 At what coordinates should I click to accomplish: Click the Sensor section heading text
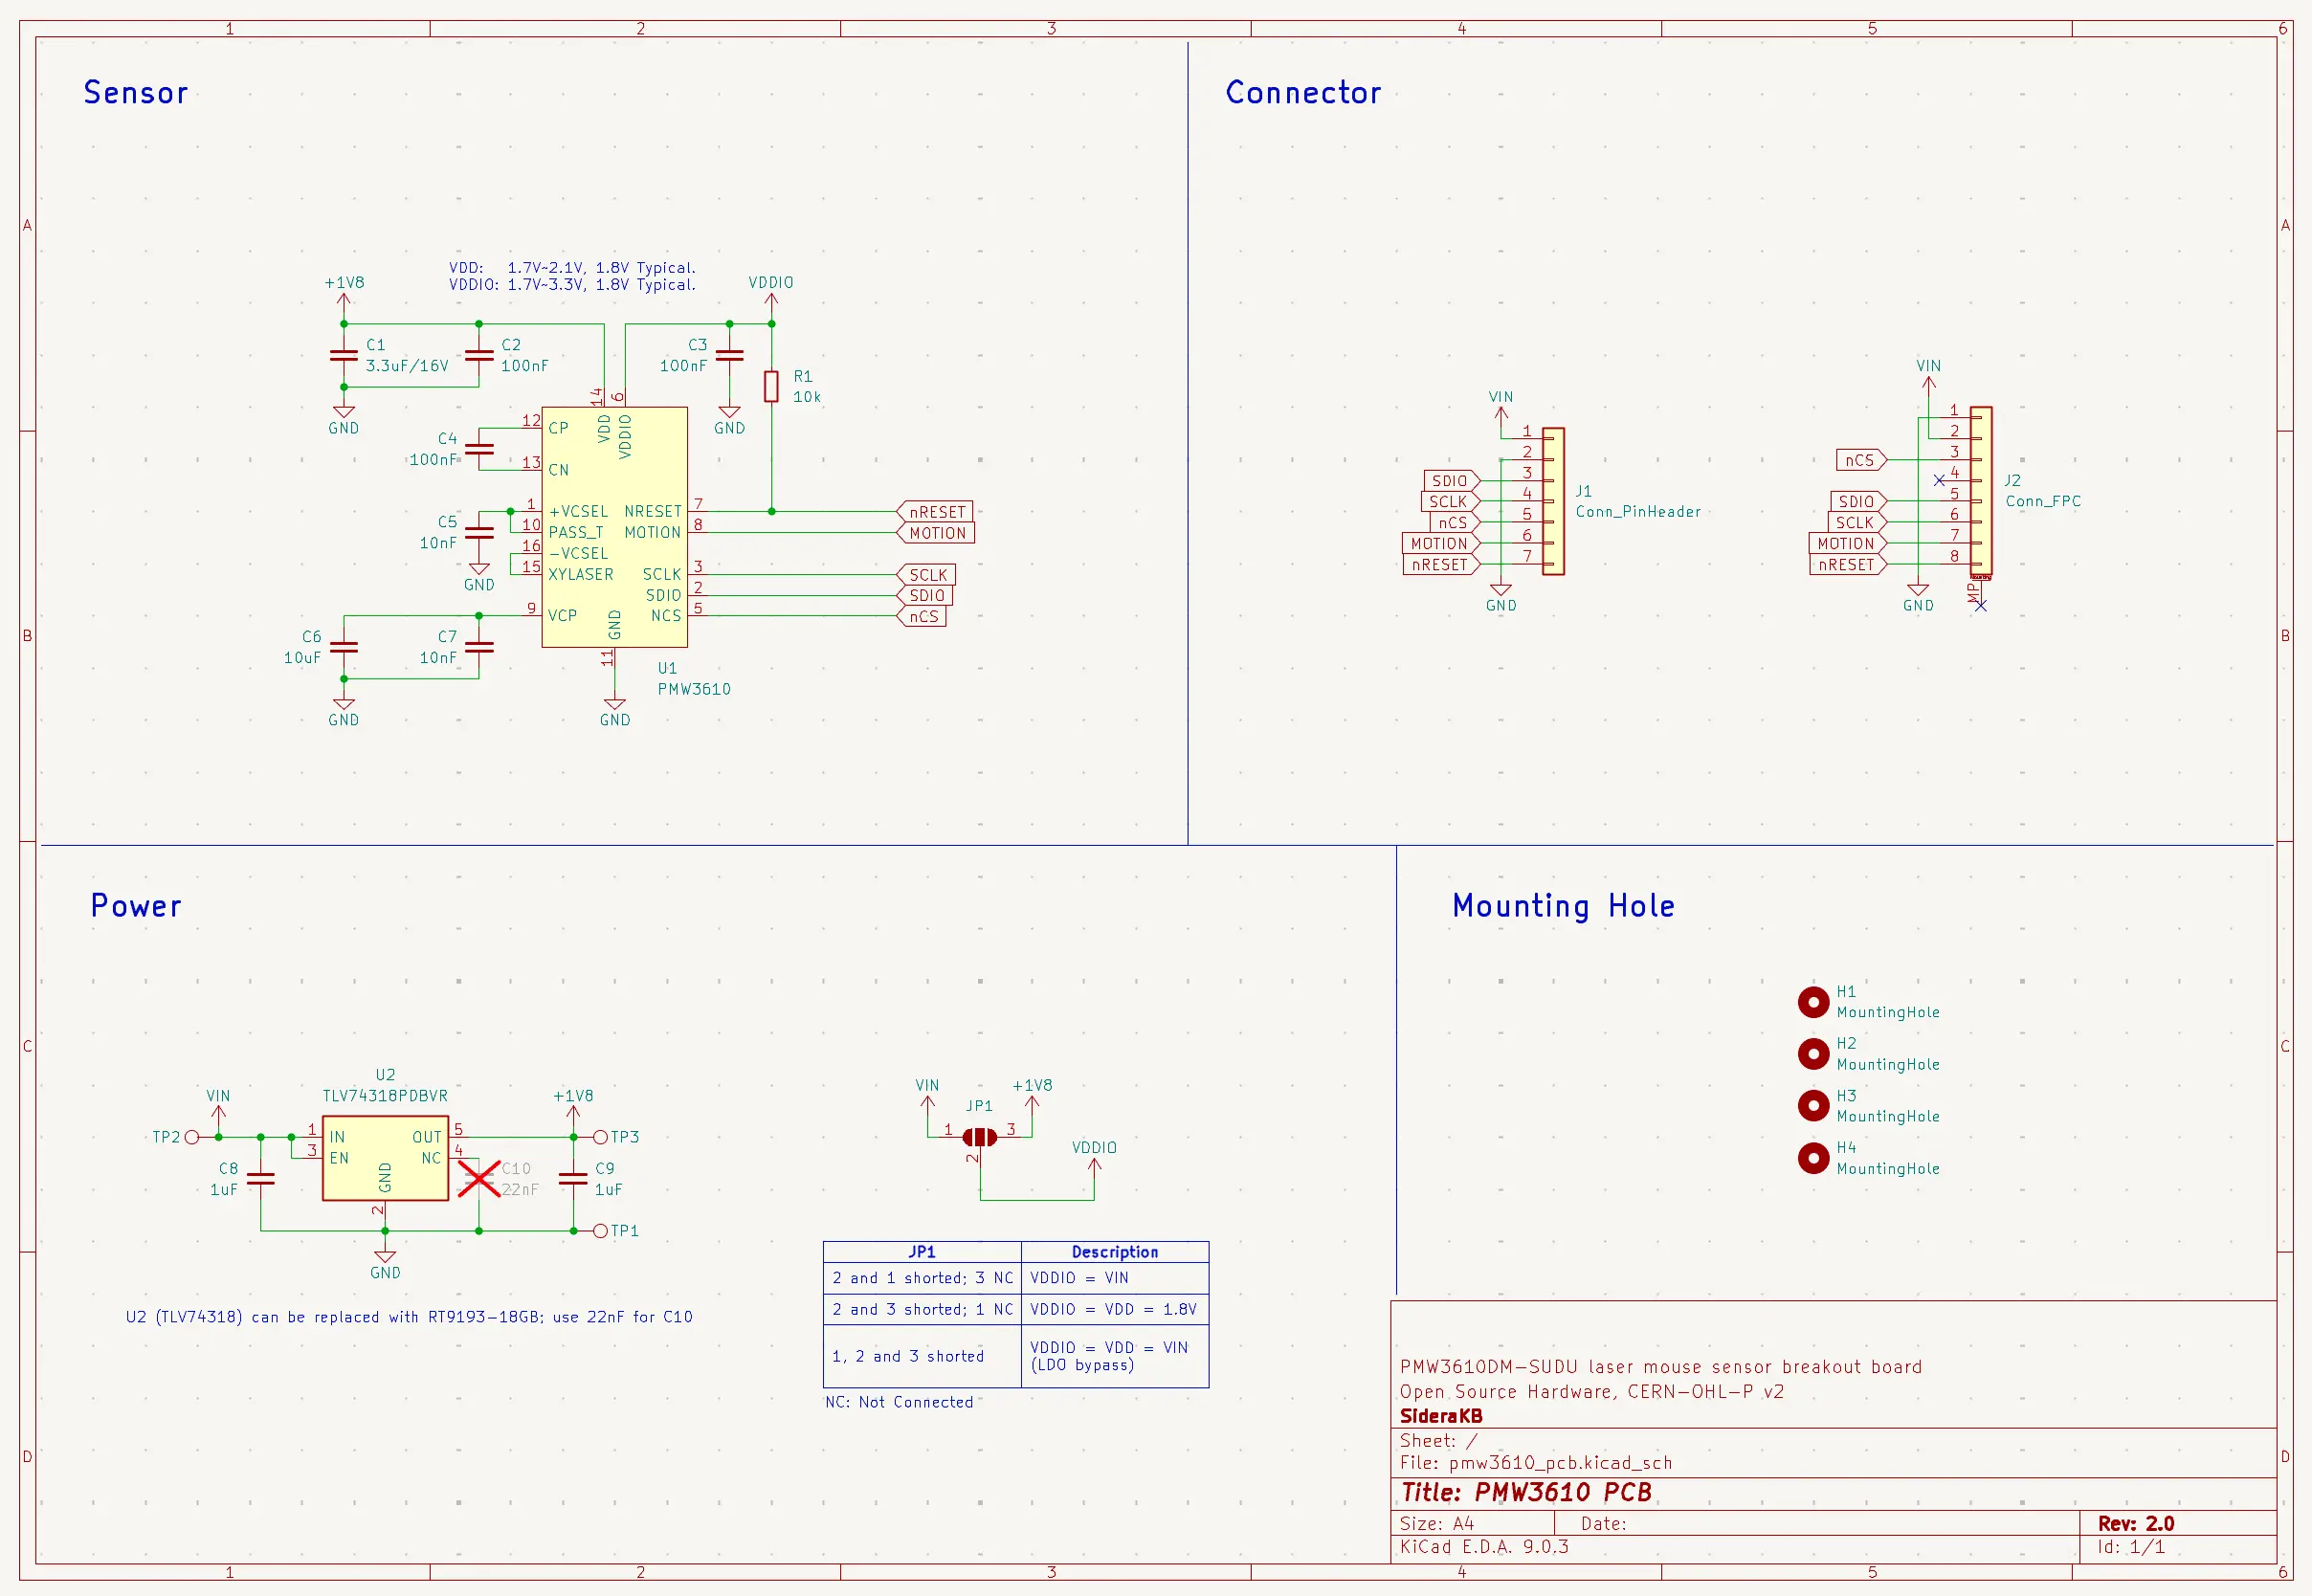coord(136,93)
